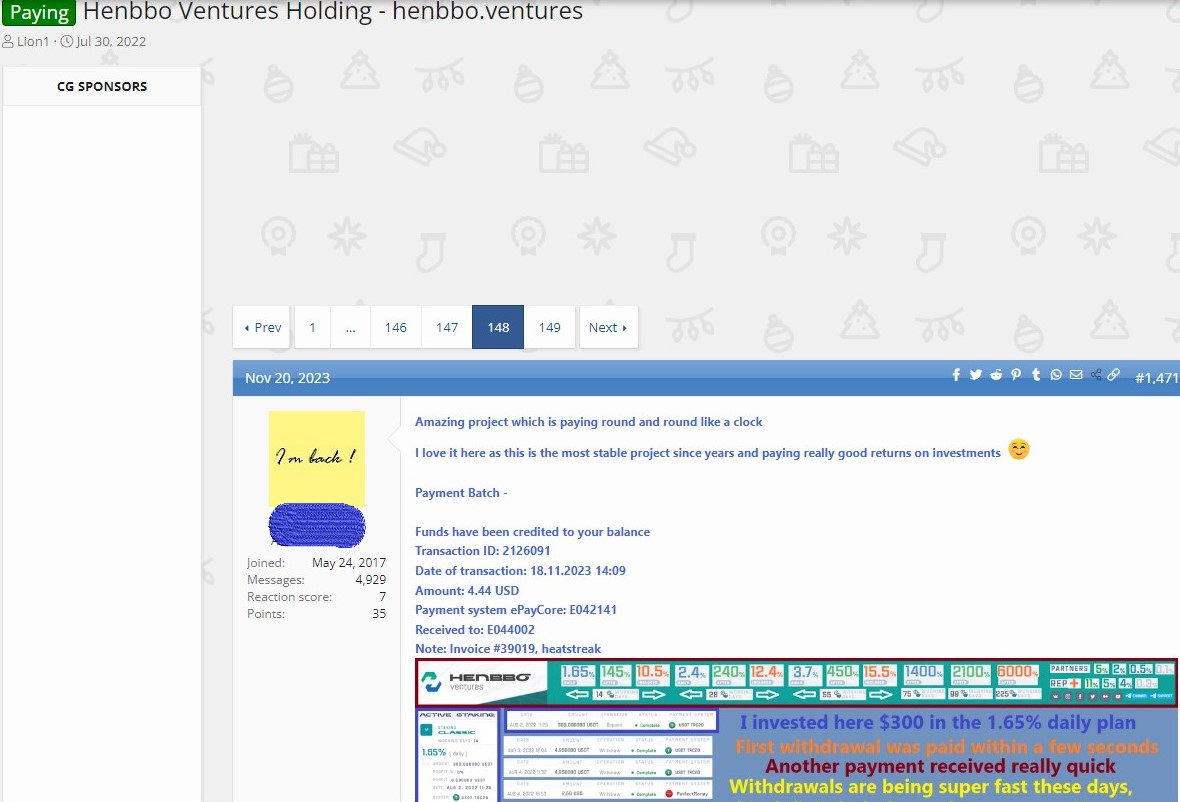
Task: Click 'Received to: E044002' text
Action: tap(475, 630)
